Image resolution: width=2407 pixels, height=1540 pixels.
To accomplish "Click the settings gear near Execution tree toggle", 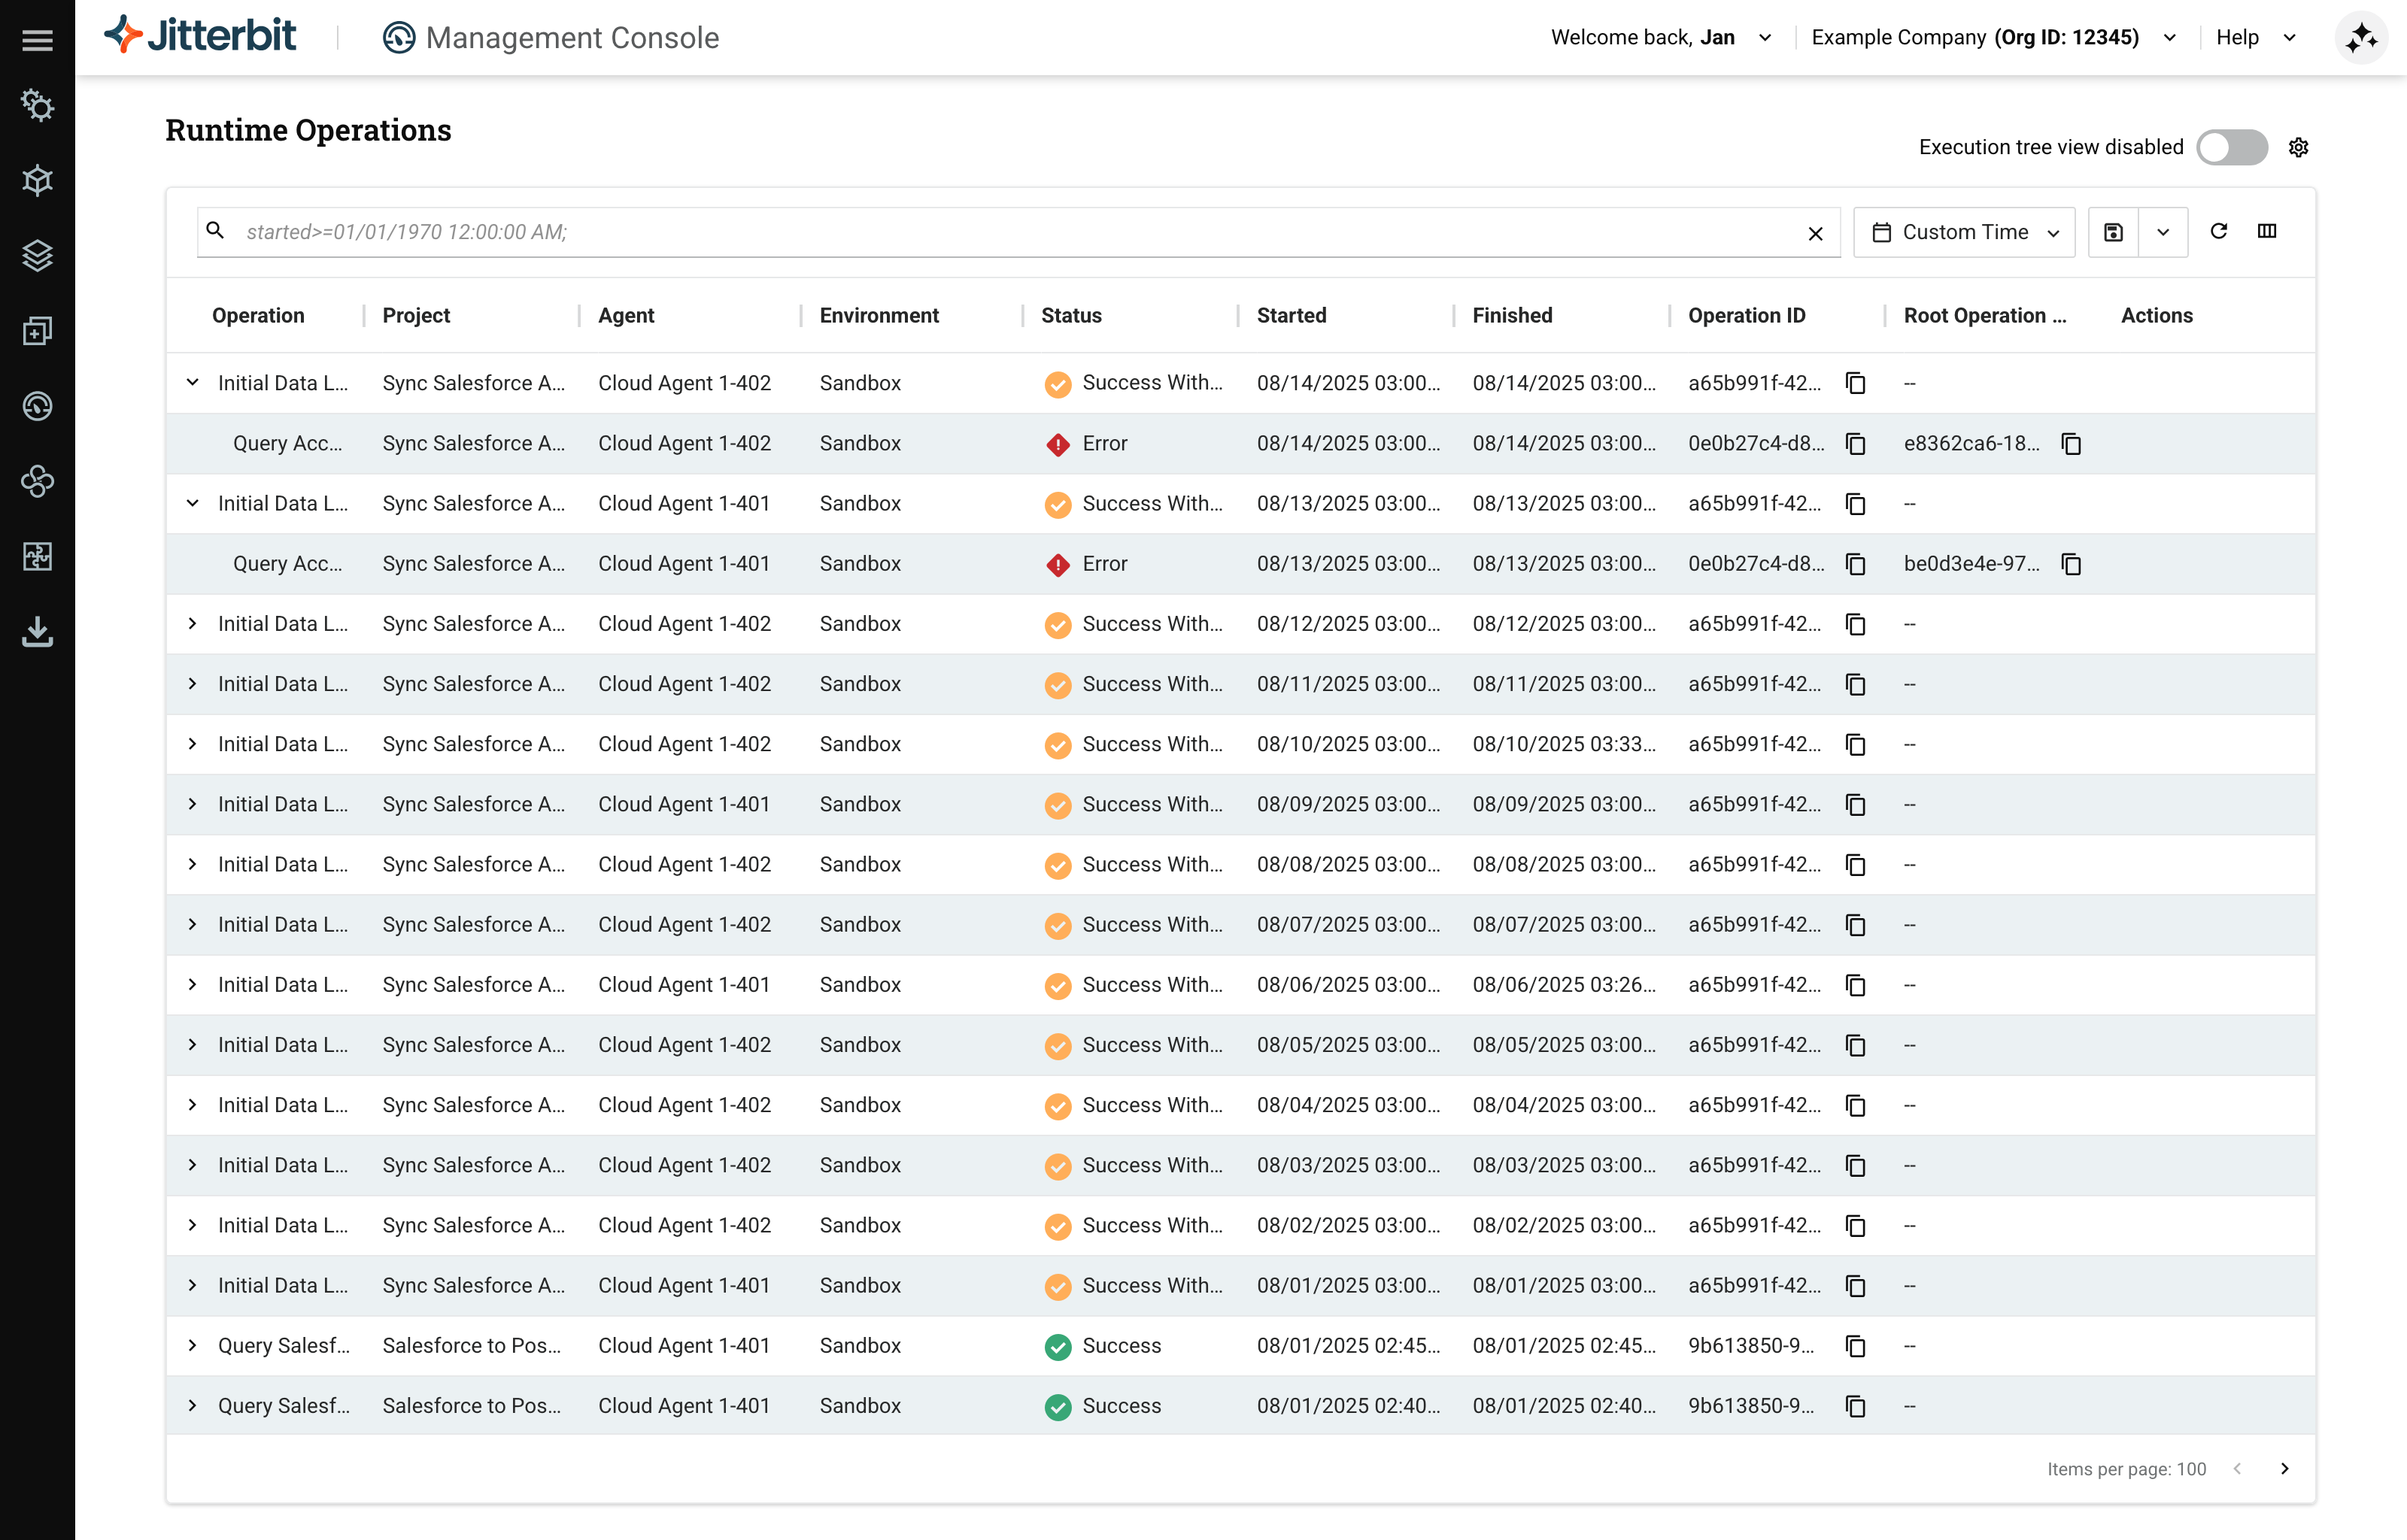I will tap(2299, 147).
